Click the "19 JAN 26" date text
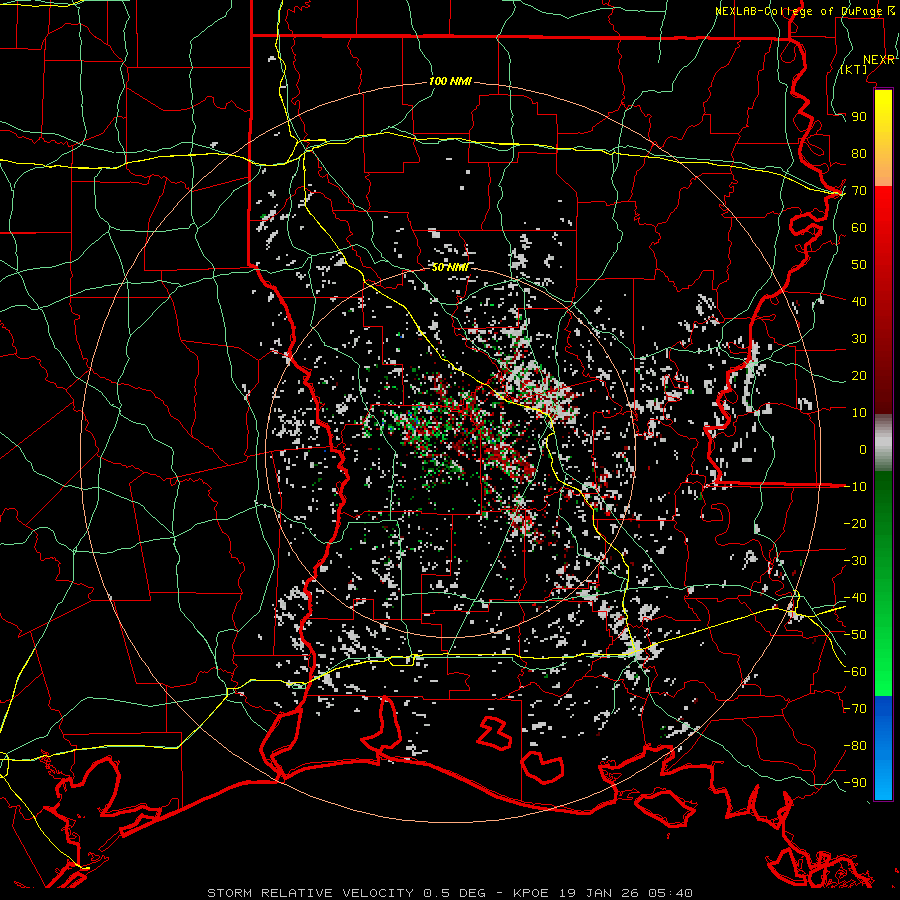 599,893
